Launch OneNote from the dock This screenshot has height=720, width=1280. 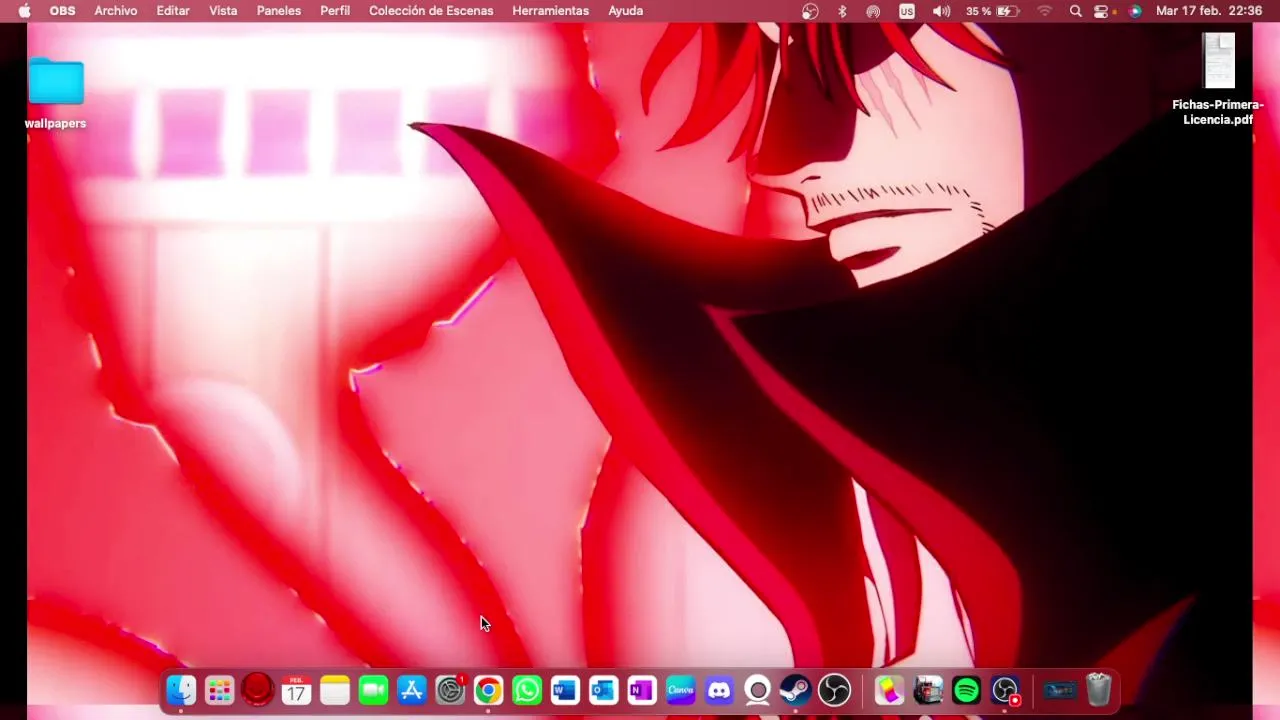642,690
